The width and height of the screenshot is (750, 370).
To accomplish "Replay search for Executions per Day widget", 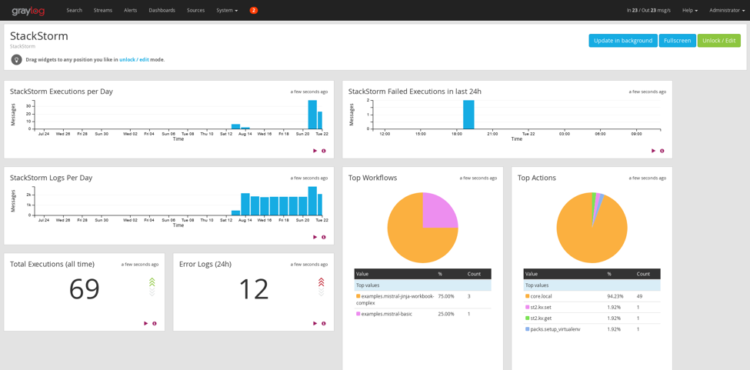I will (x=315, y=151).
